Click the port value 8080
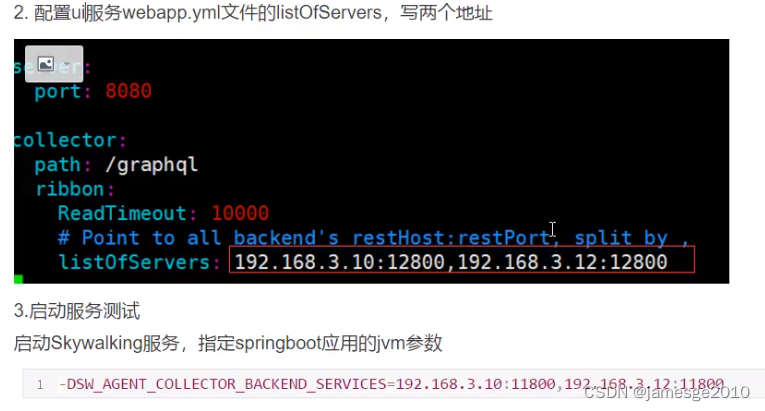The height and width of the screenshot is (411, 765). (128, 91)
